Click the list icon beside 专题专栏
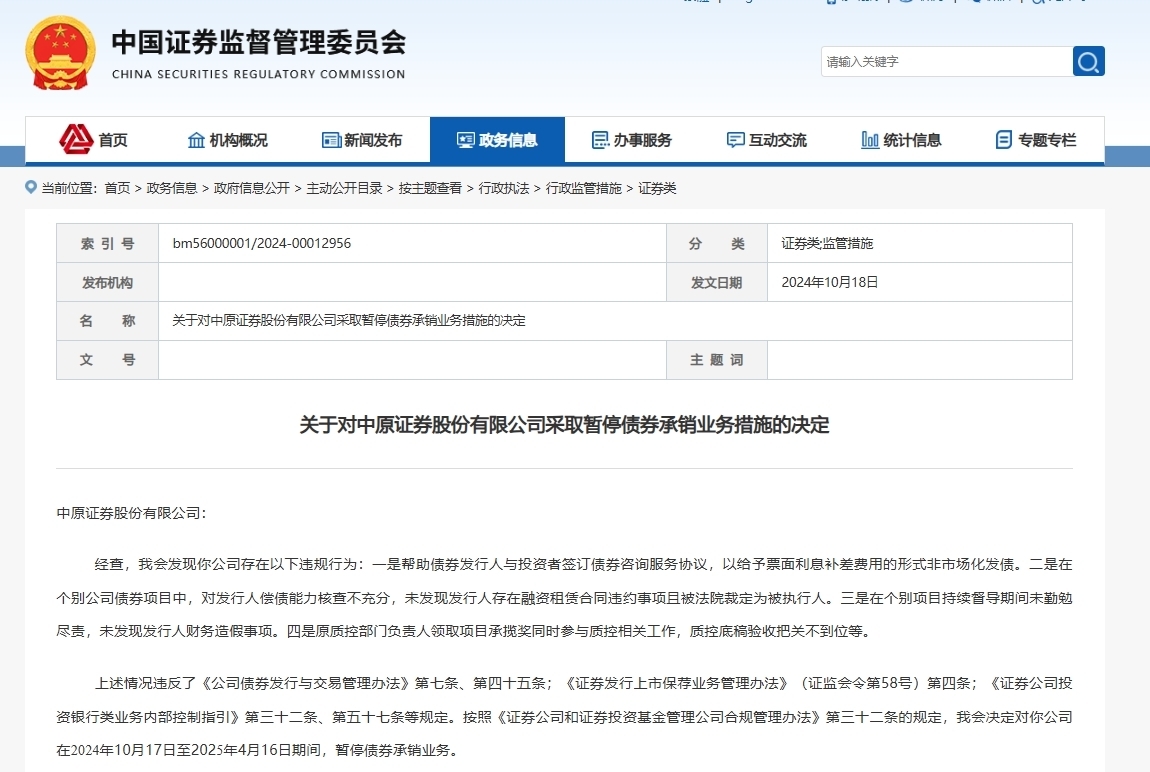The width and height of the screenshot is (1150, 772). (x=1004, y=140)
